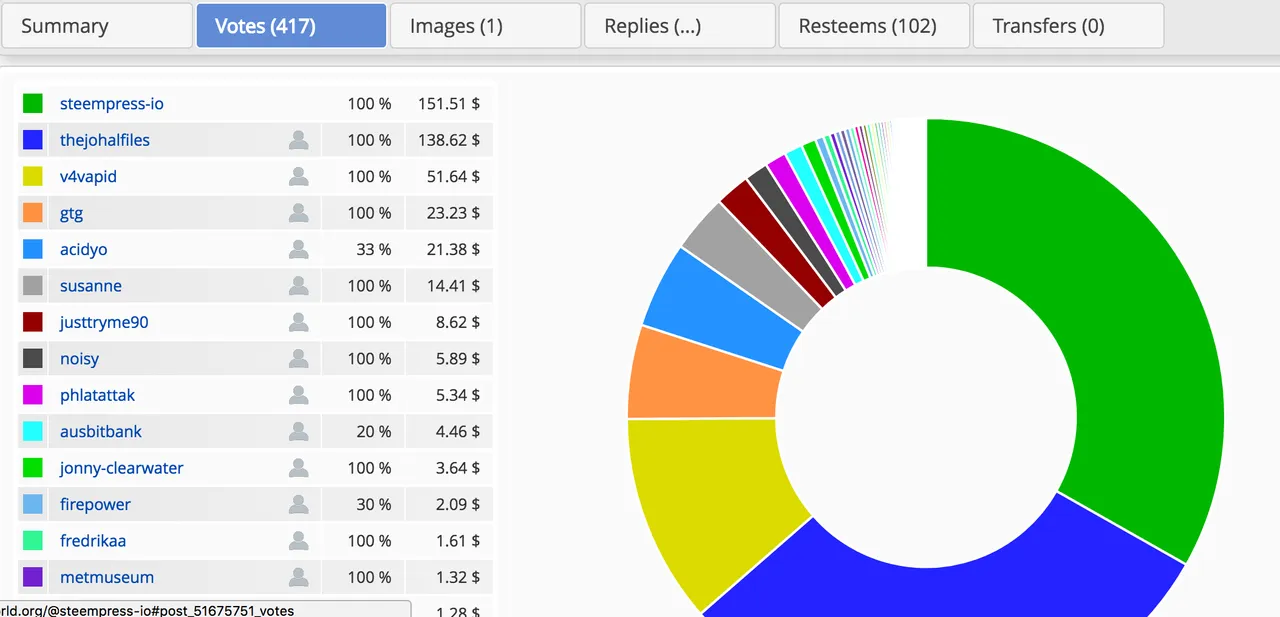Image resolution: width=1280 pixels, height=617 pixels.
Task: Click the person icon beside thejohalfiles
Action: tap(298, 140)
